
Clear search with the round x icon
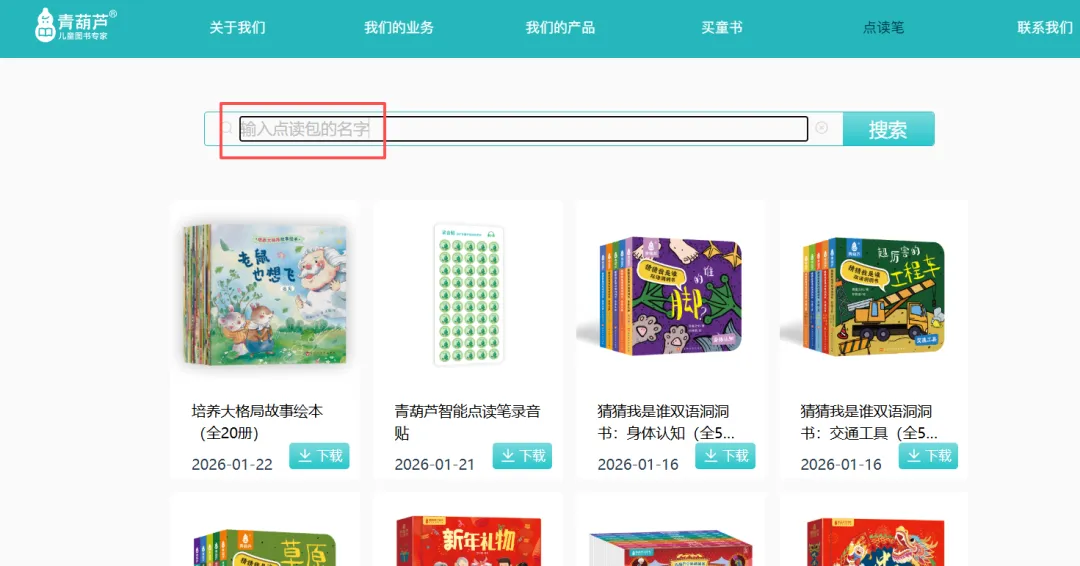click(x=821, y=128)
